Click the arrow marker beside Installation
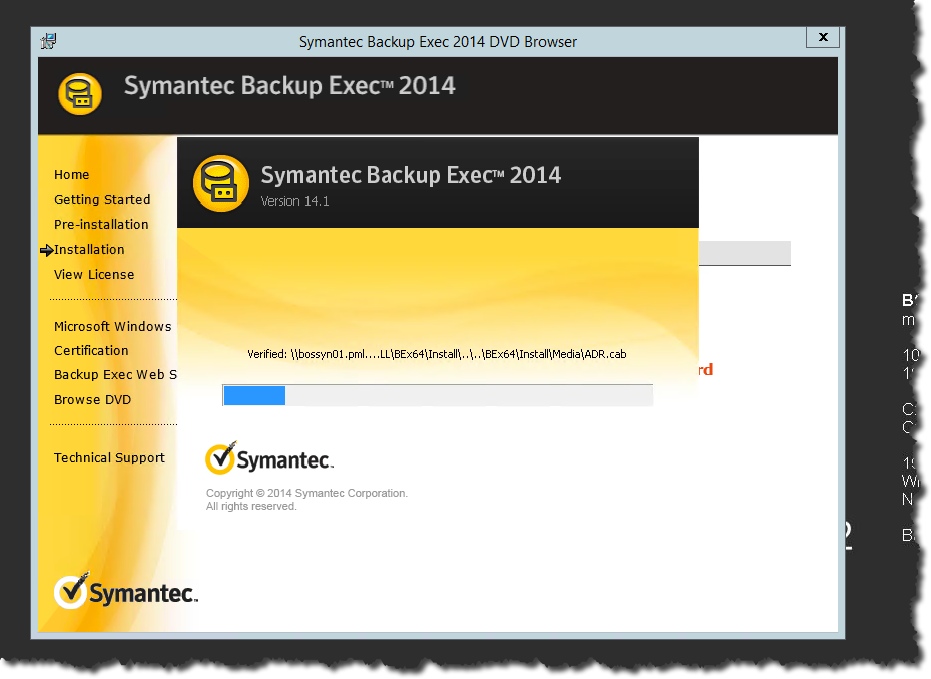The height and width of the screenshot is (679, 931). tap(46, 250)
